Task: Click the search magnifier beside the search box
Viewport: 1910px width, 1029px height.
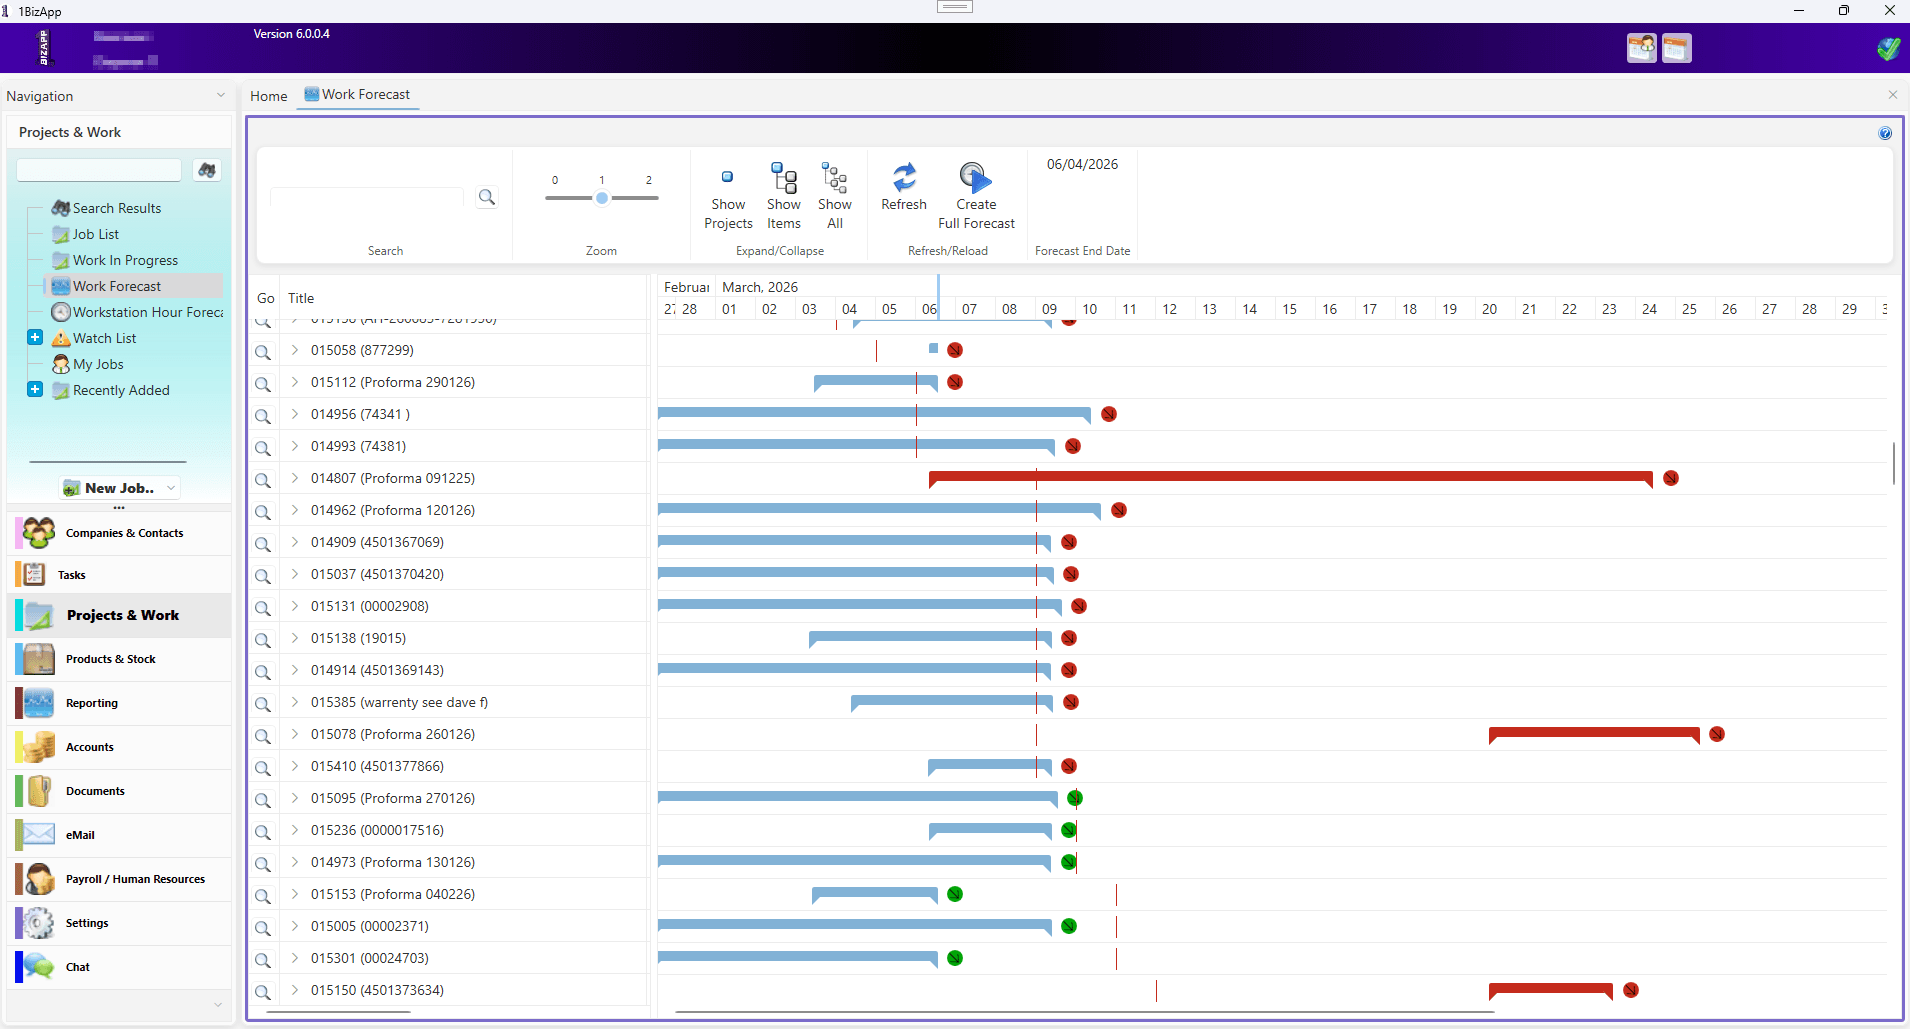Action: point(486,197)
